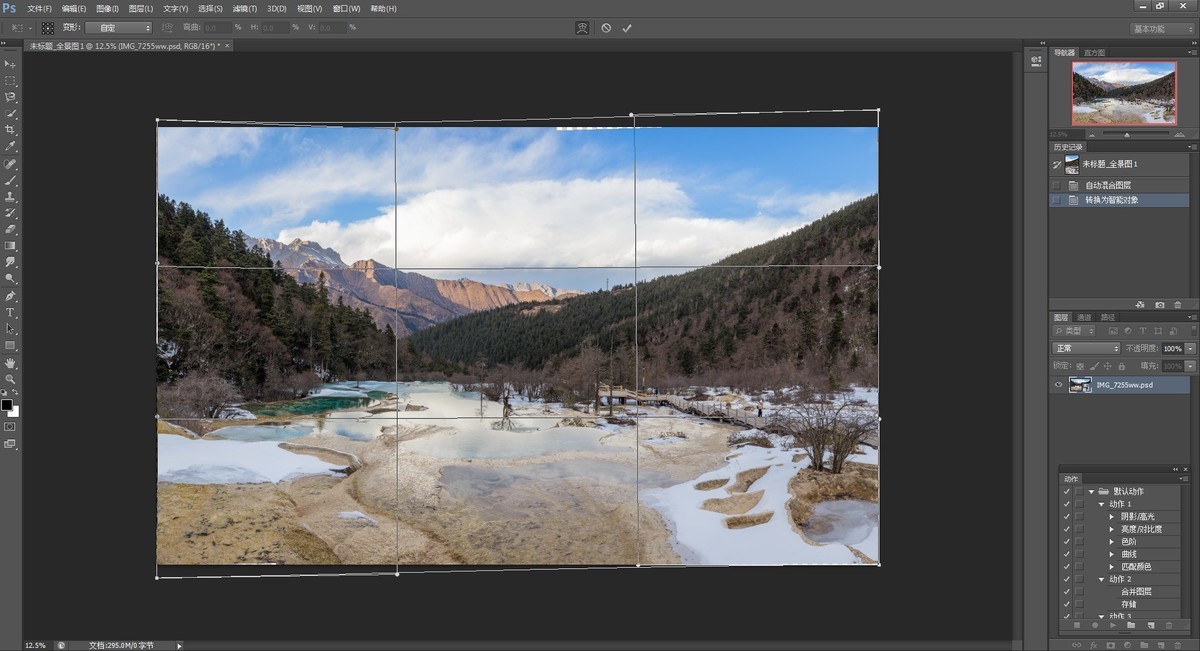Image resolution: width=1200 pixels, height=651 pixels.
Task: Create new snapshot in History panel
Action: 1160,304
